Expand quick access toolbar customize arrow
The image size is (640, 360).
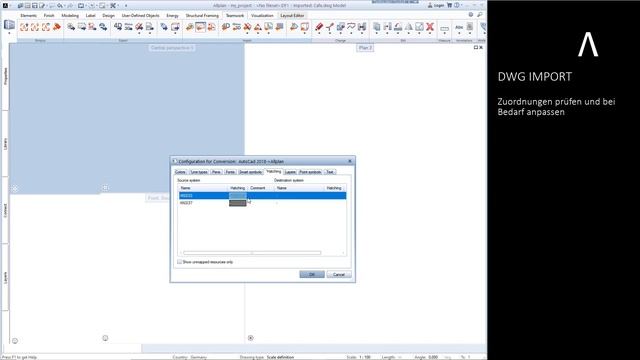coord(126,6)
